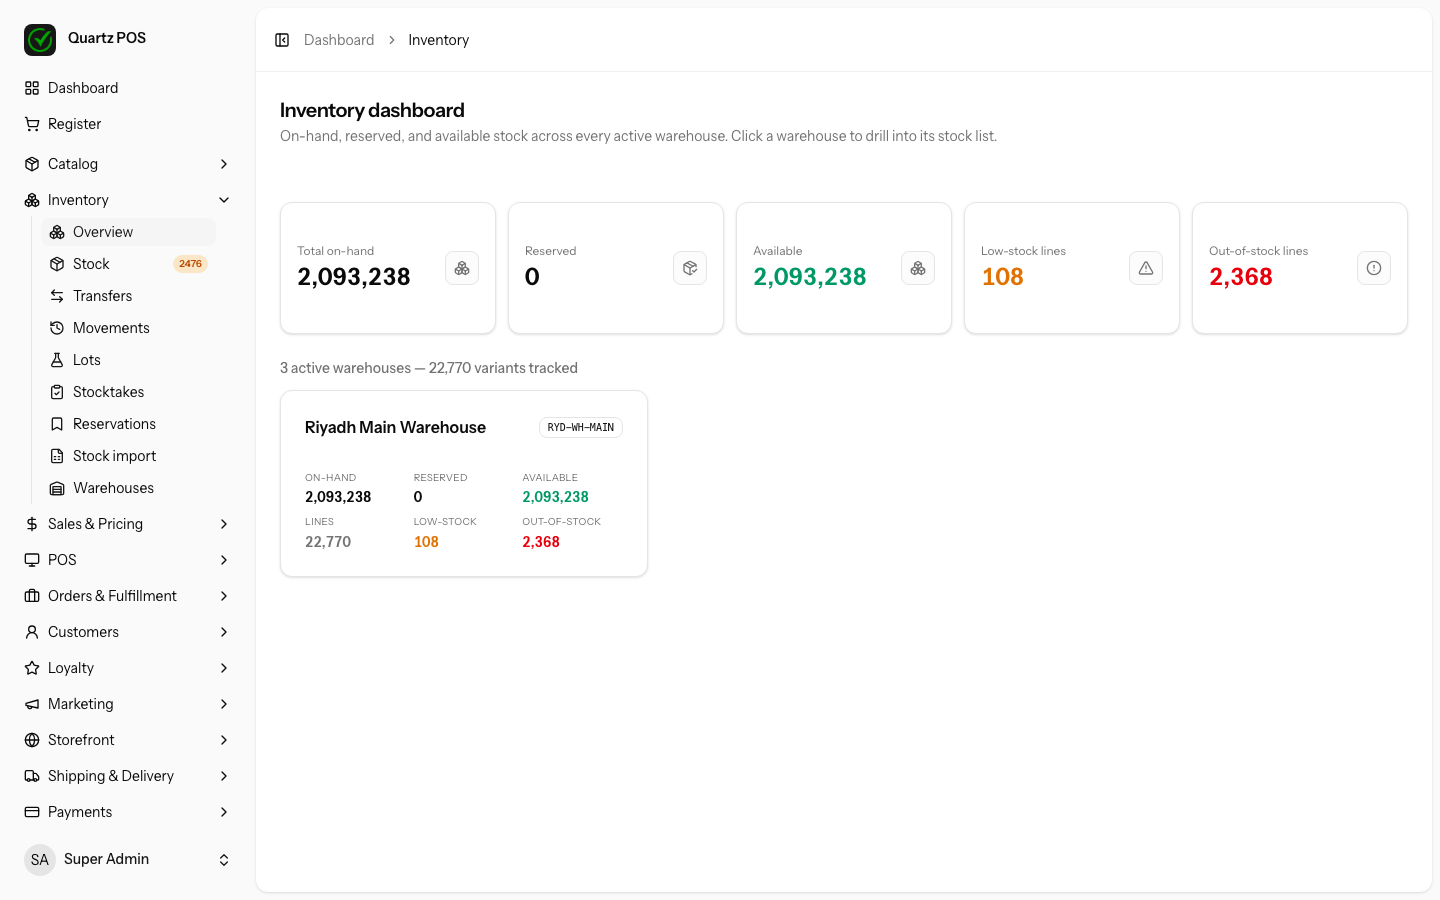The width and height of the screenshot is (1440, 900).
Task: Toggle sidebar panel icon beside breadcrumb
Action: coord(282,40)
